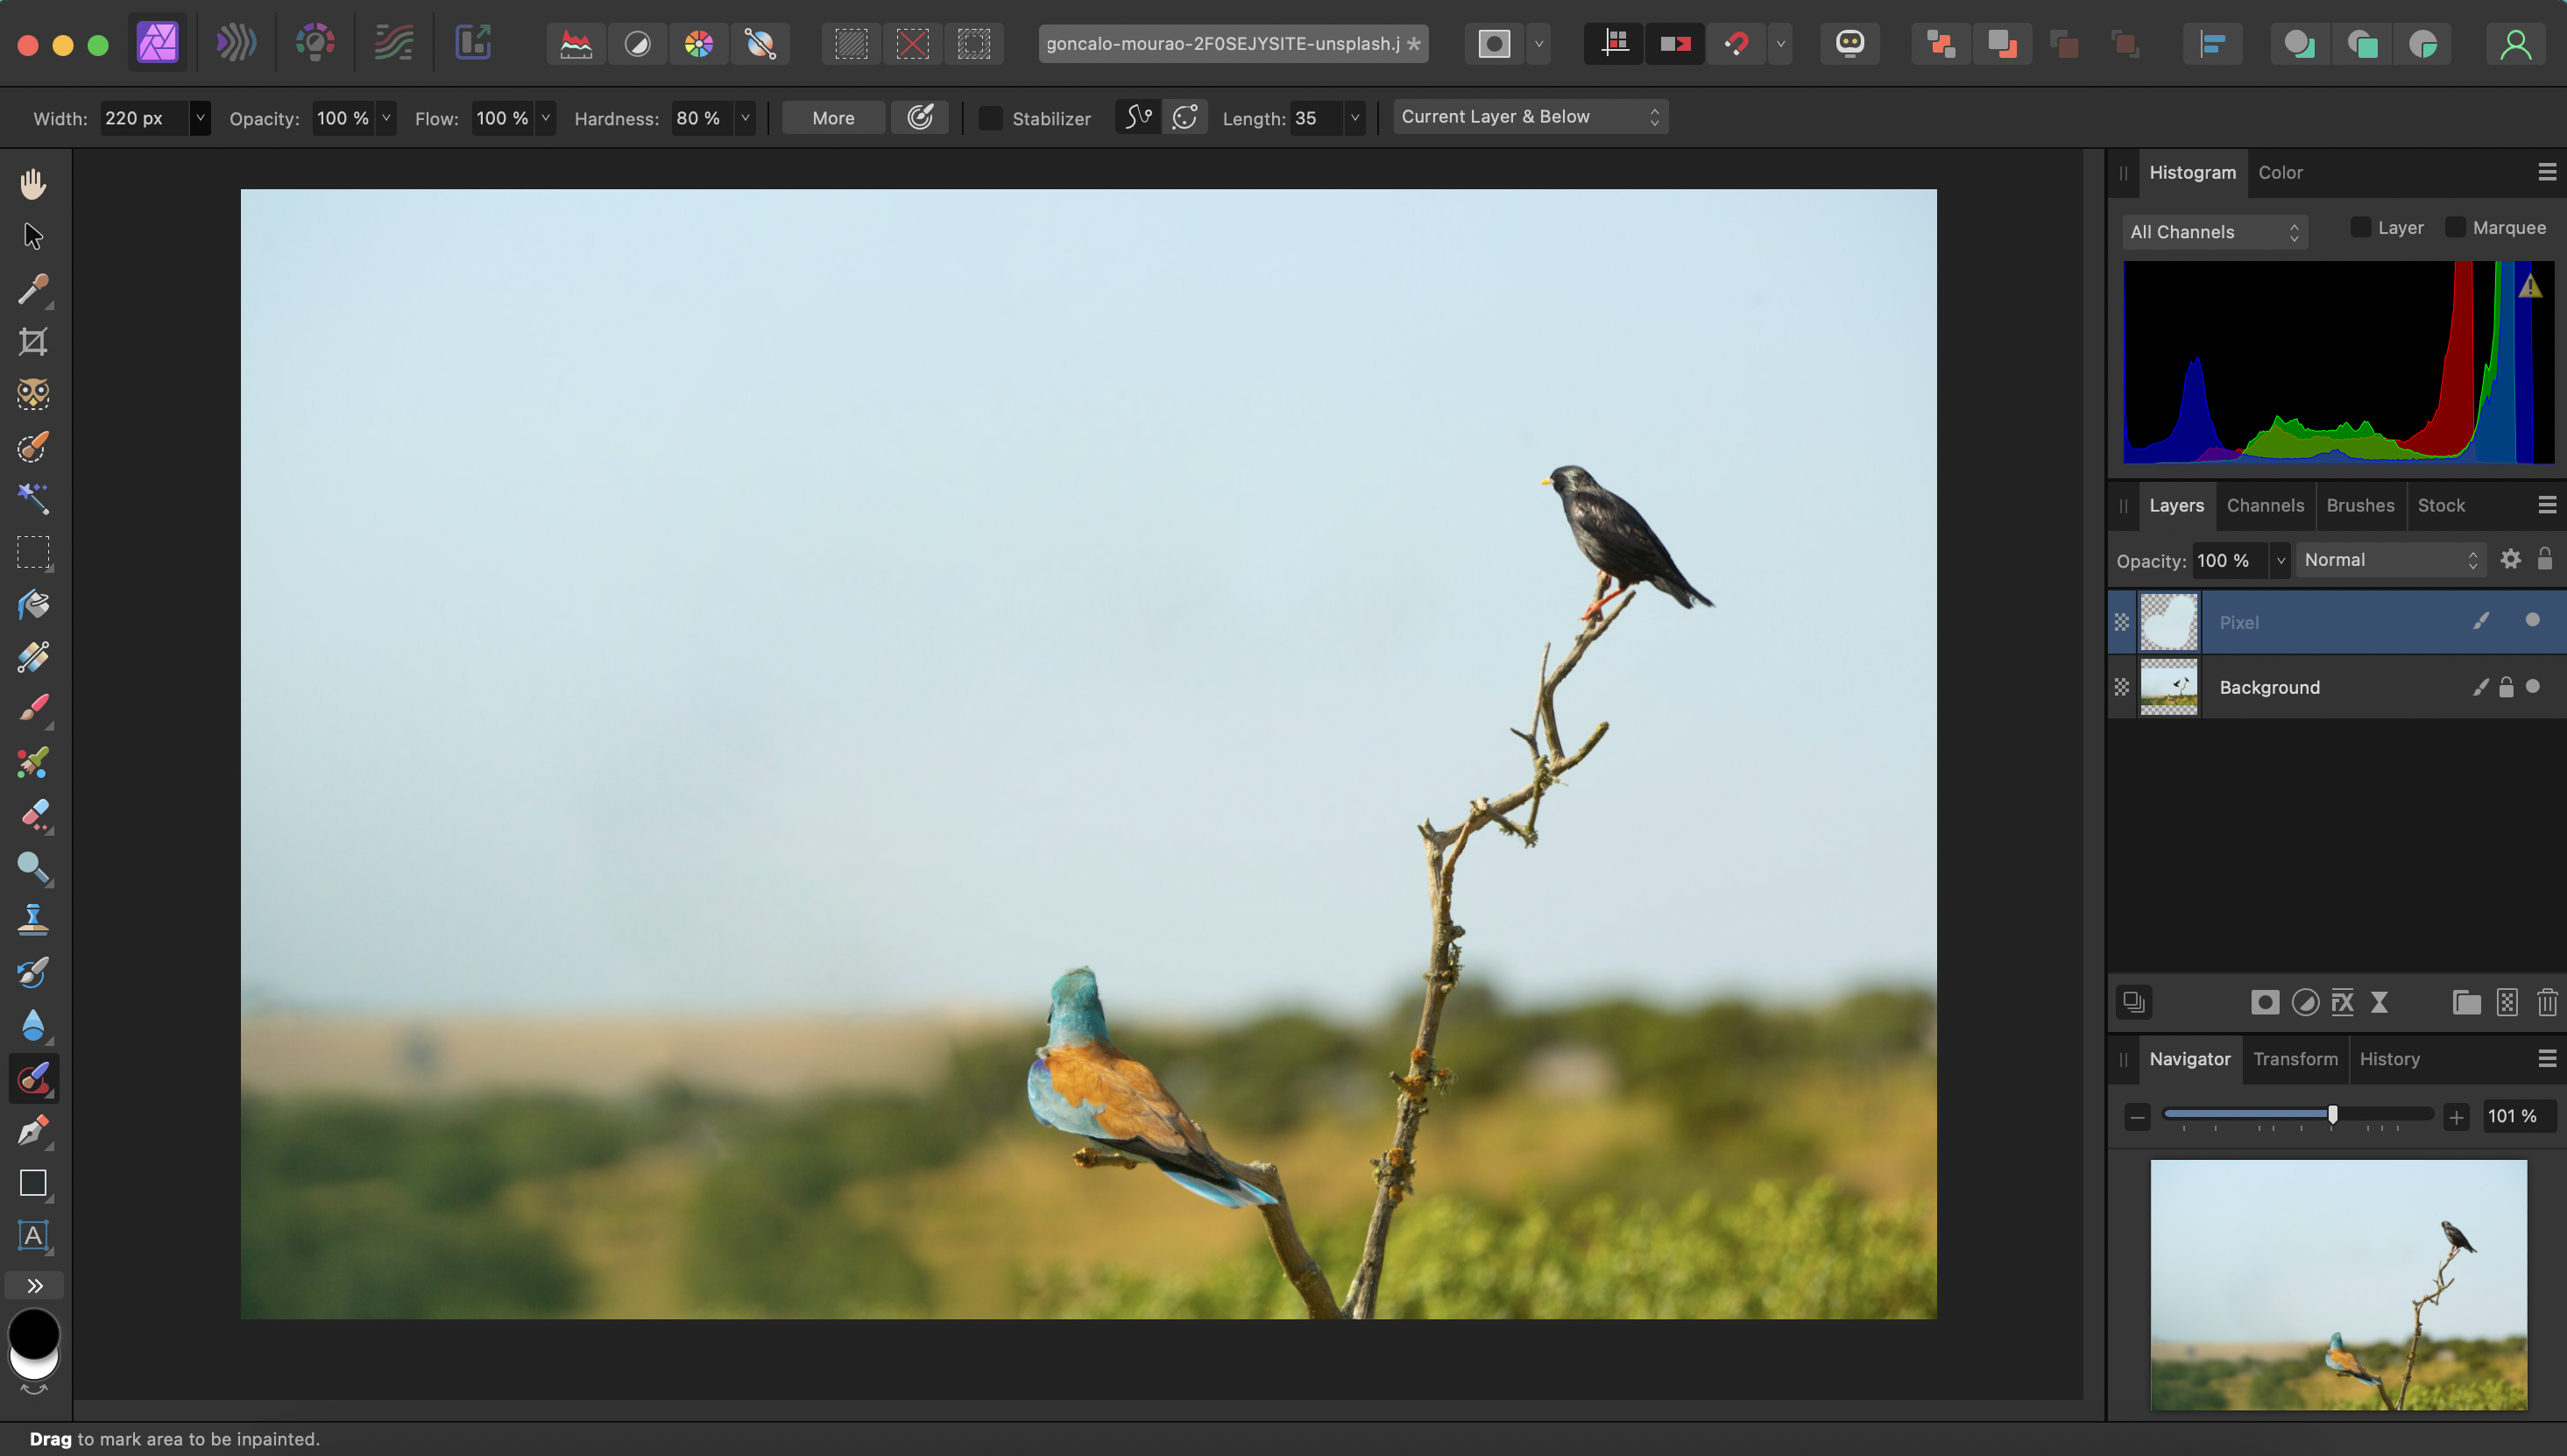
Task: Open the Liquify Persona
Action: 235,43
